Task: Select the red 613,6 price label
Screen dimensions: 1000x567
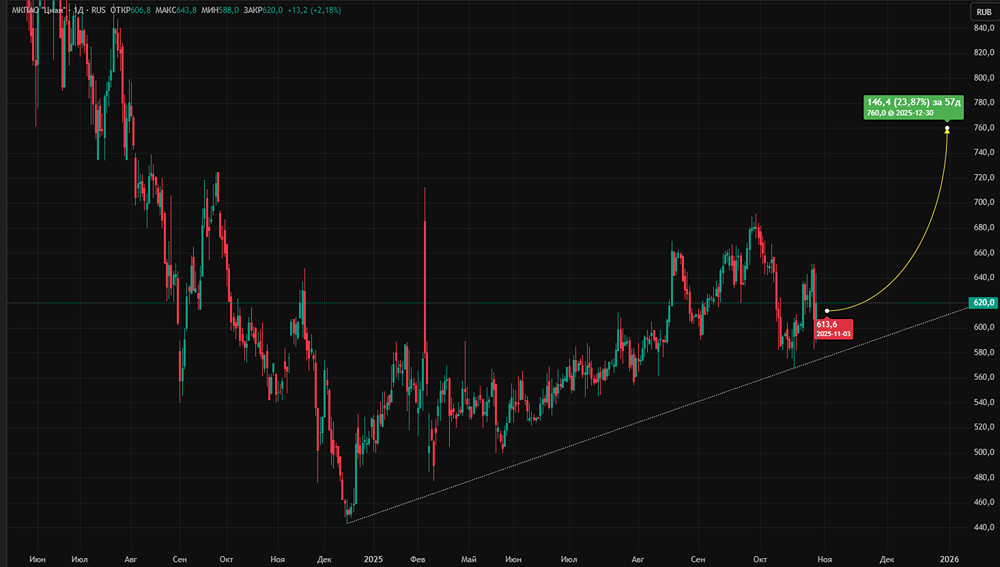Action: coord(834,328)
